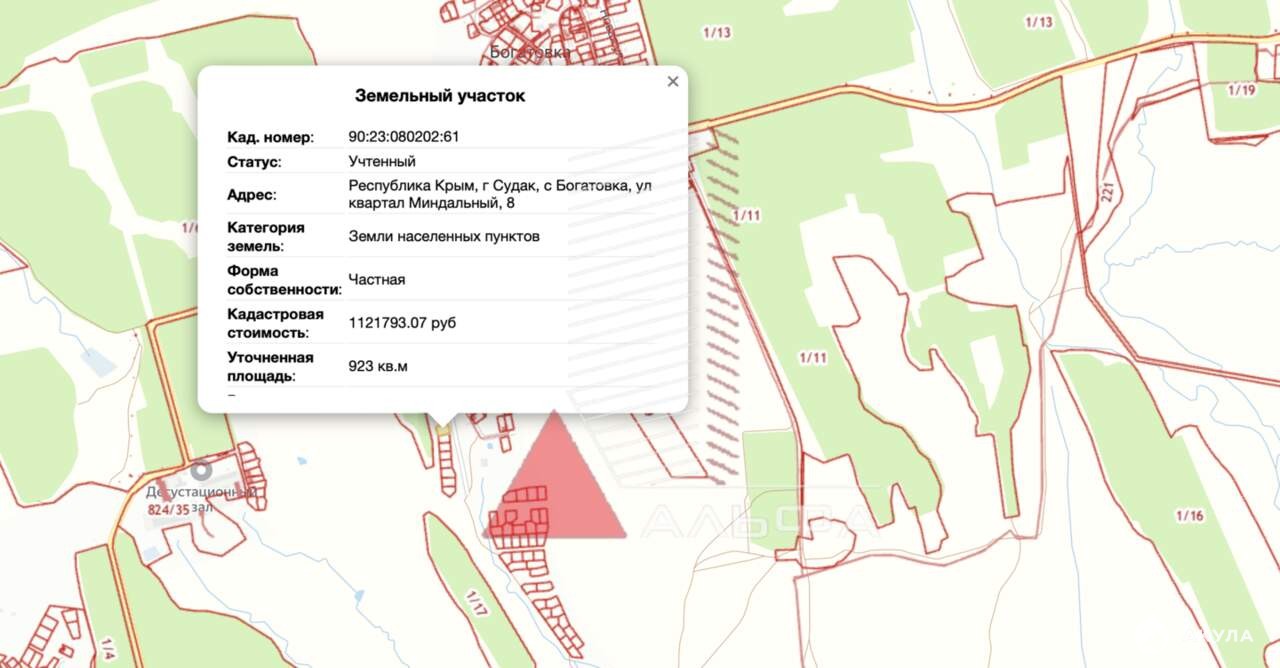Click the status value Учтенный
The height and width of the screenshot is (668, 1280).
tap(382, 161)
